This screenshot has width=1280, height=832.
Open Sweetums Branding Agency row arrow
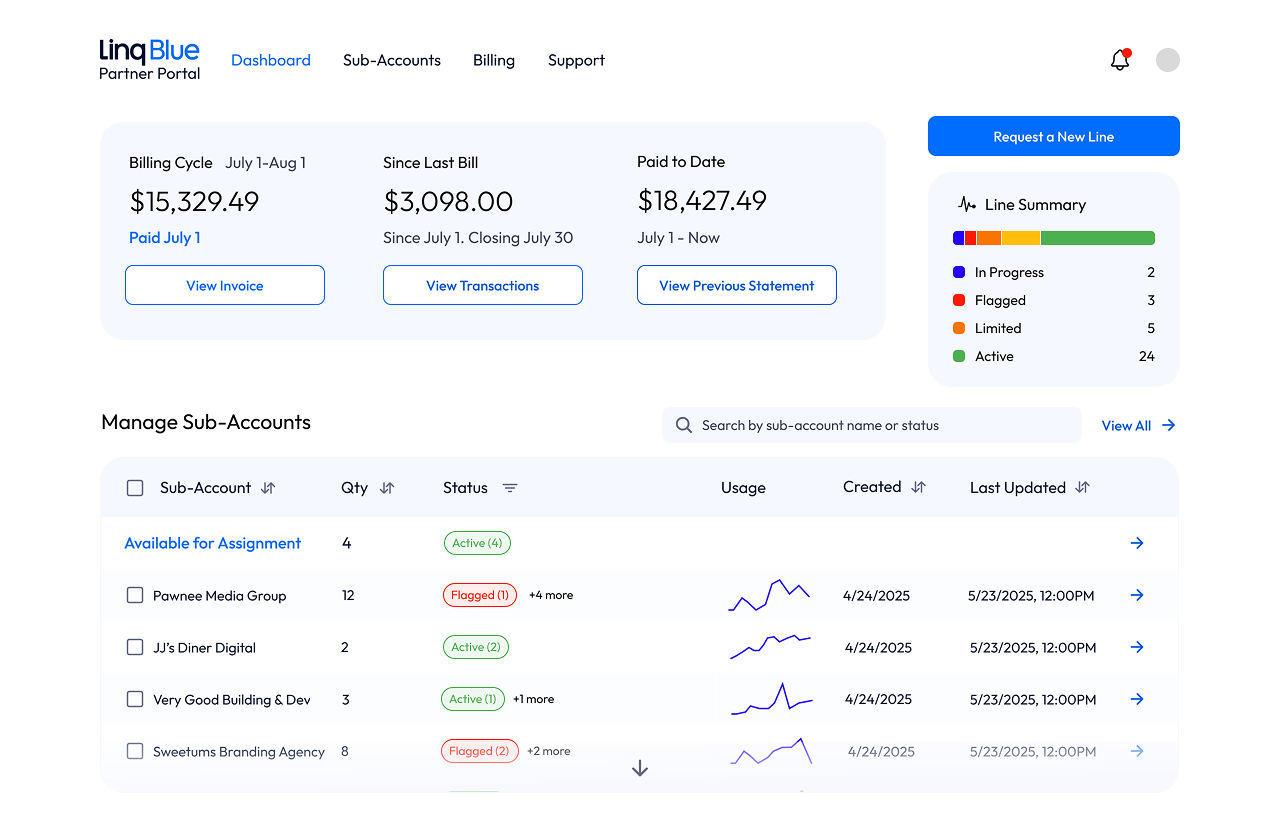tap(1137, 751)
